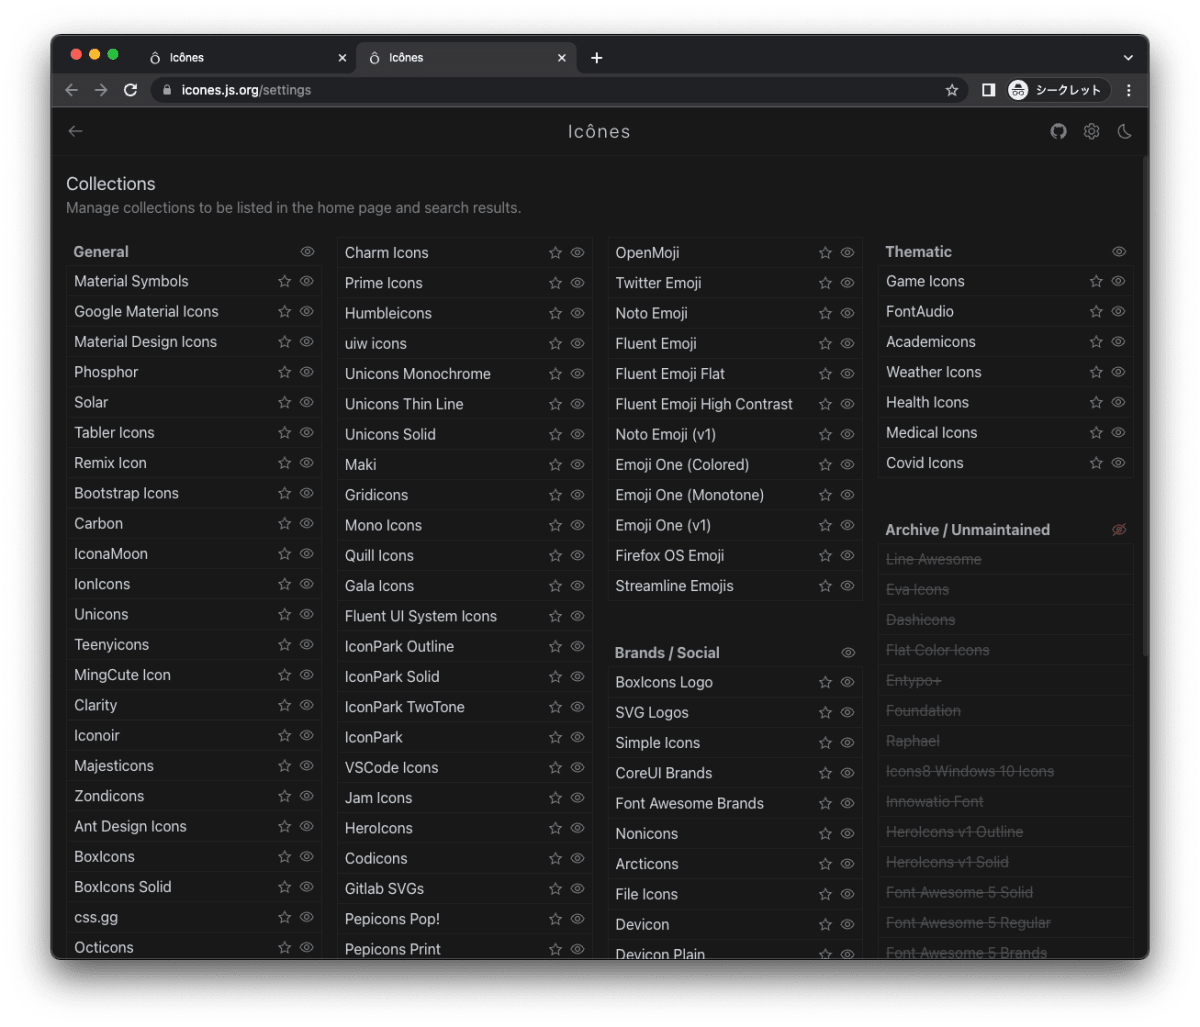The image size is (1200, 1027).
Task: Star the Tabler Icons collection
Action: click(284, 433)
